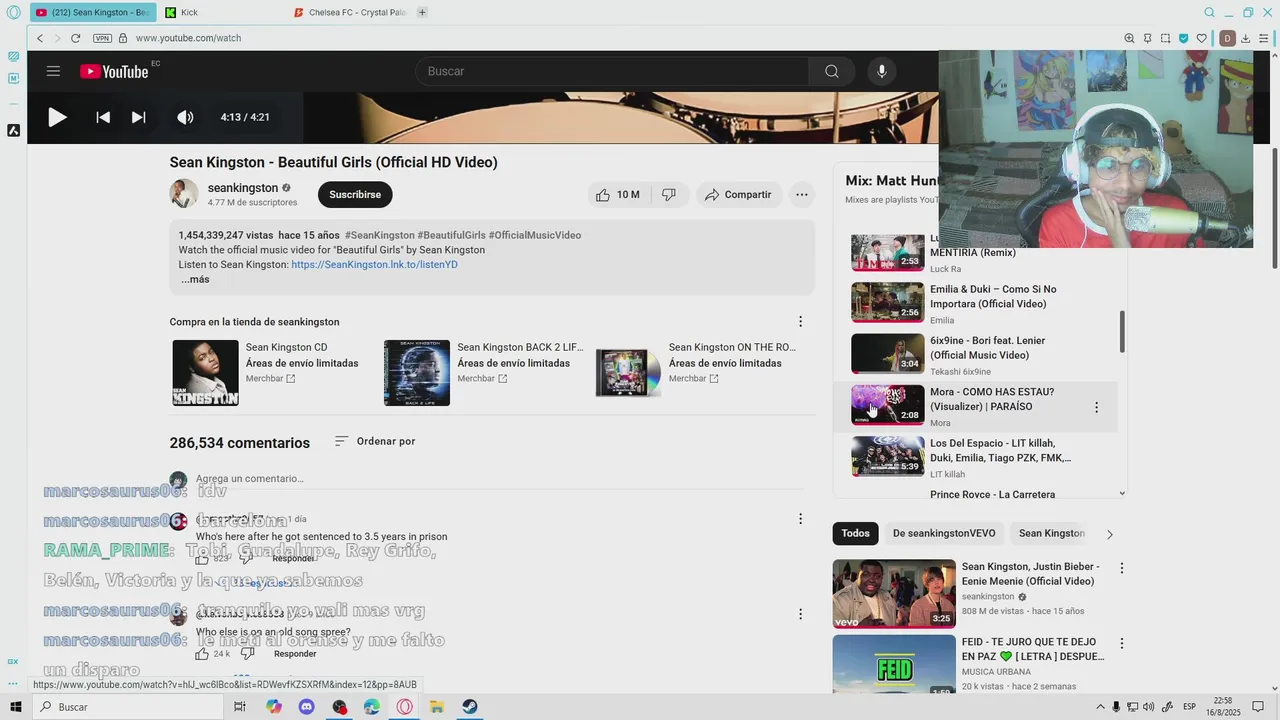Open more actions menu beside Compartir
Viewport: 1280px width, 720px height.
[801, 195]
